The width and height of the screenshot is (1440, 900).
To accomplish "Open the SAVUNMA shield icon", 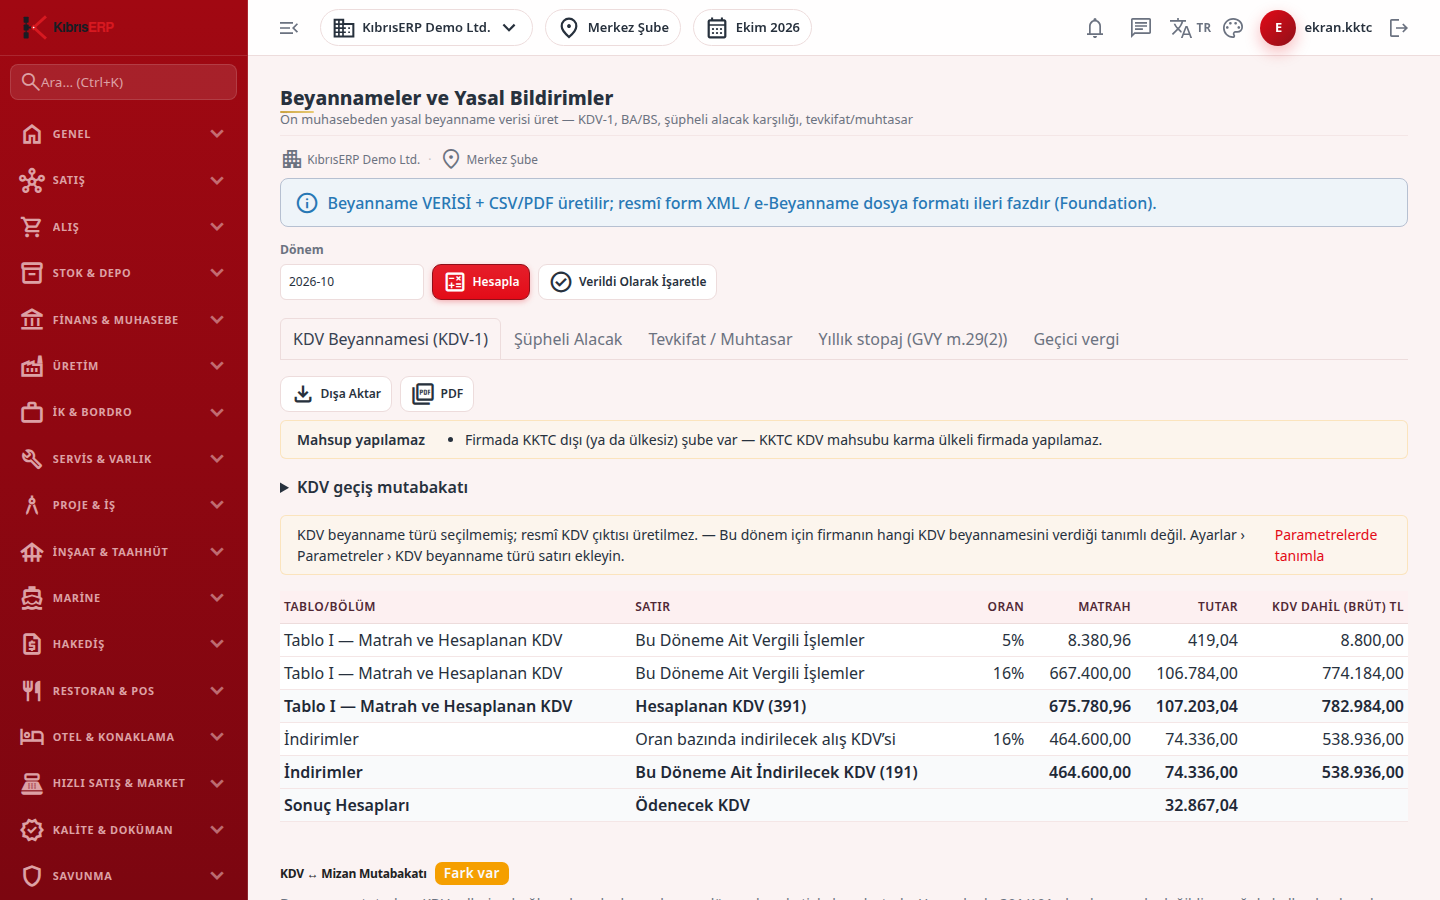I will [32, 876].
